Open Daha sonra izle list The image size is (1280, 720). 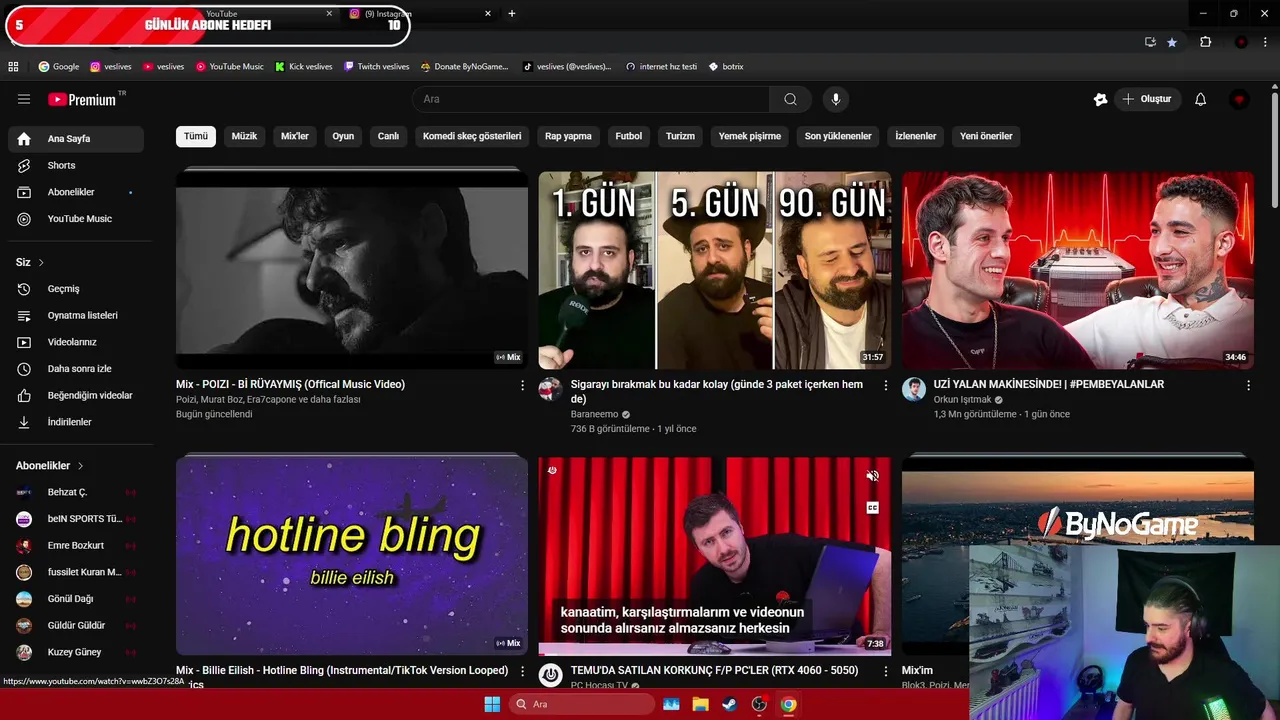[76, 369]
